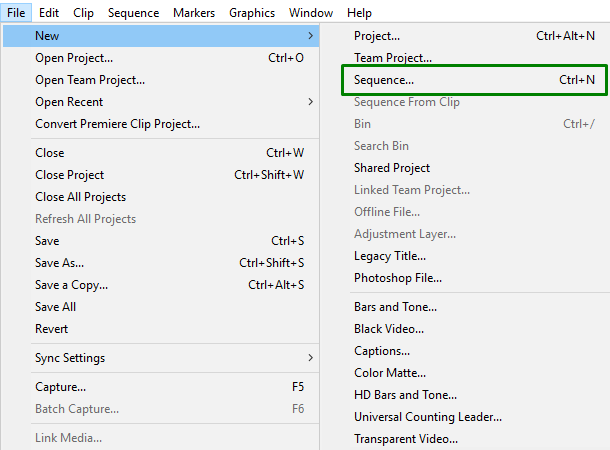Open the Graphics menu
610x450 pixels.
point(252,12)
